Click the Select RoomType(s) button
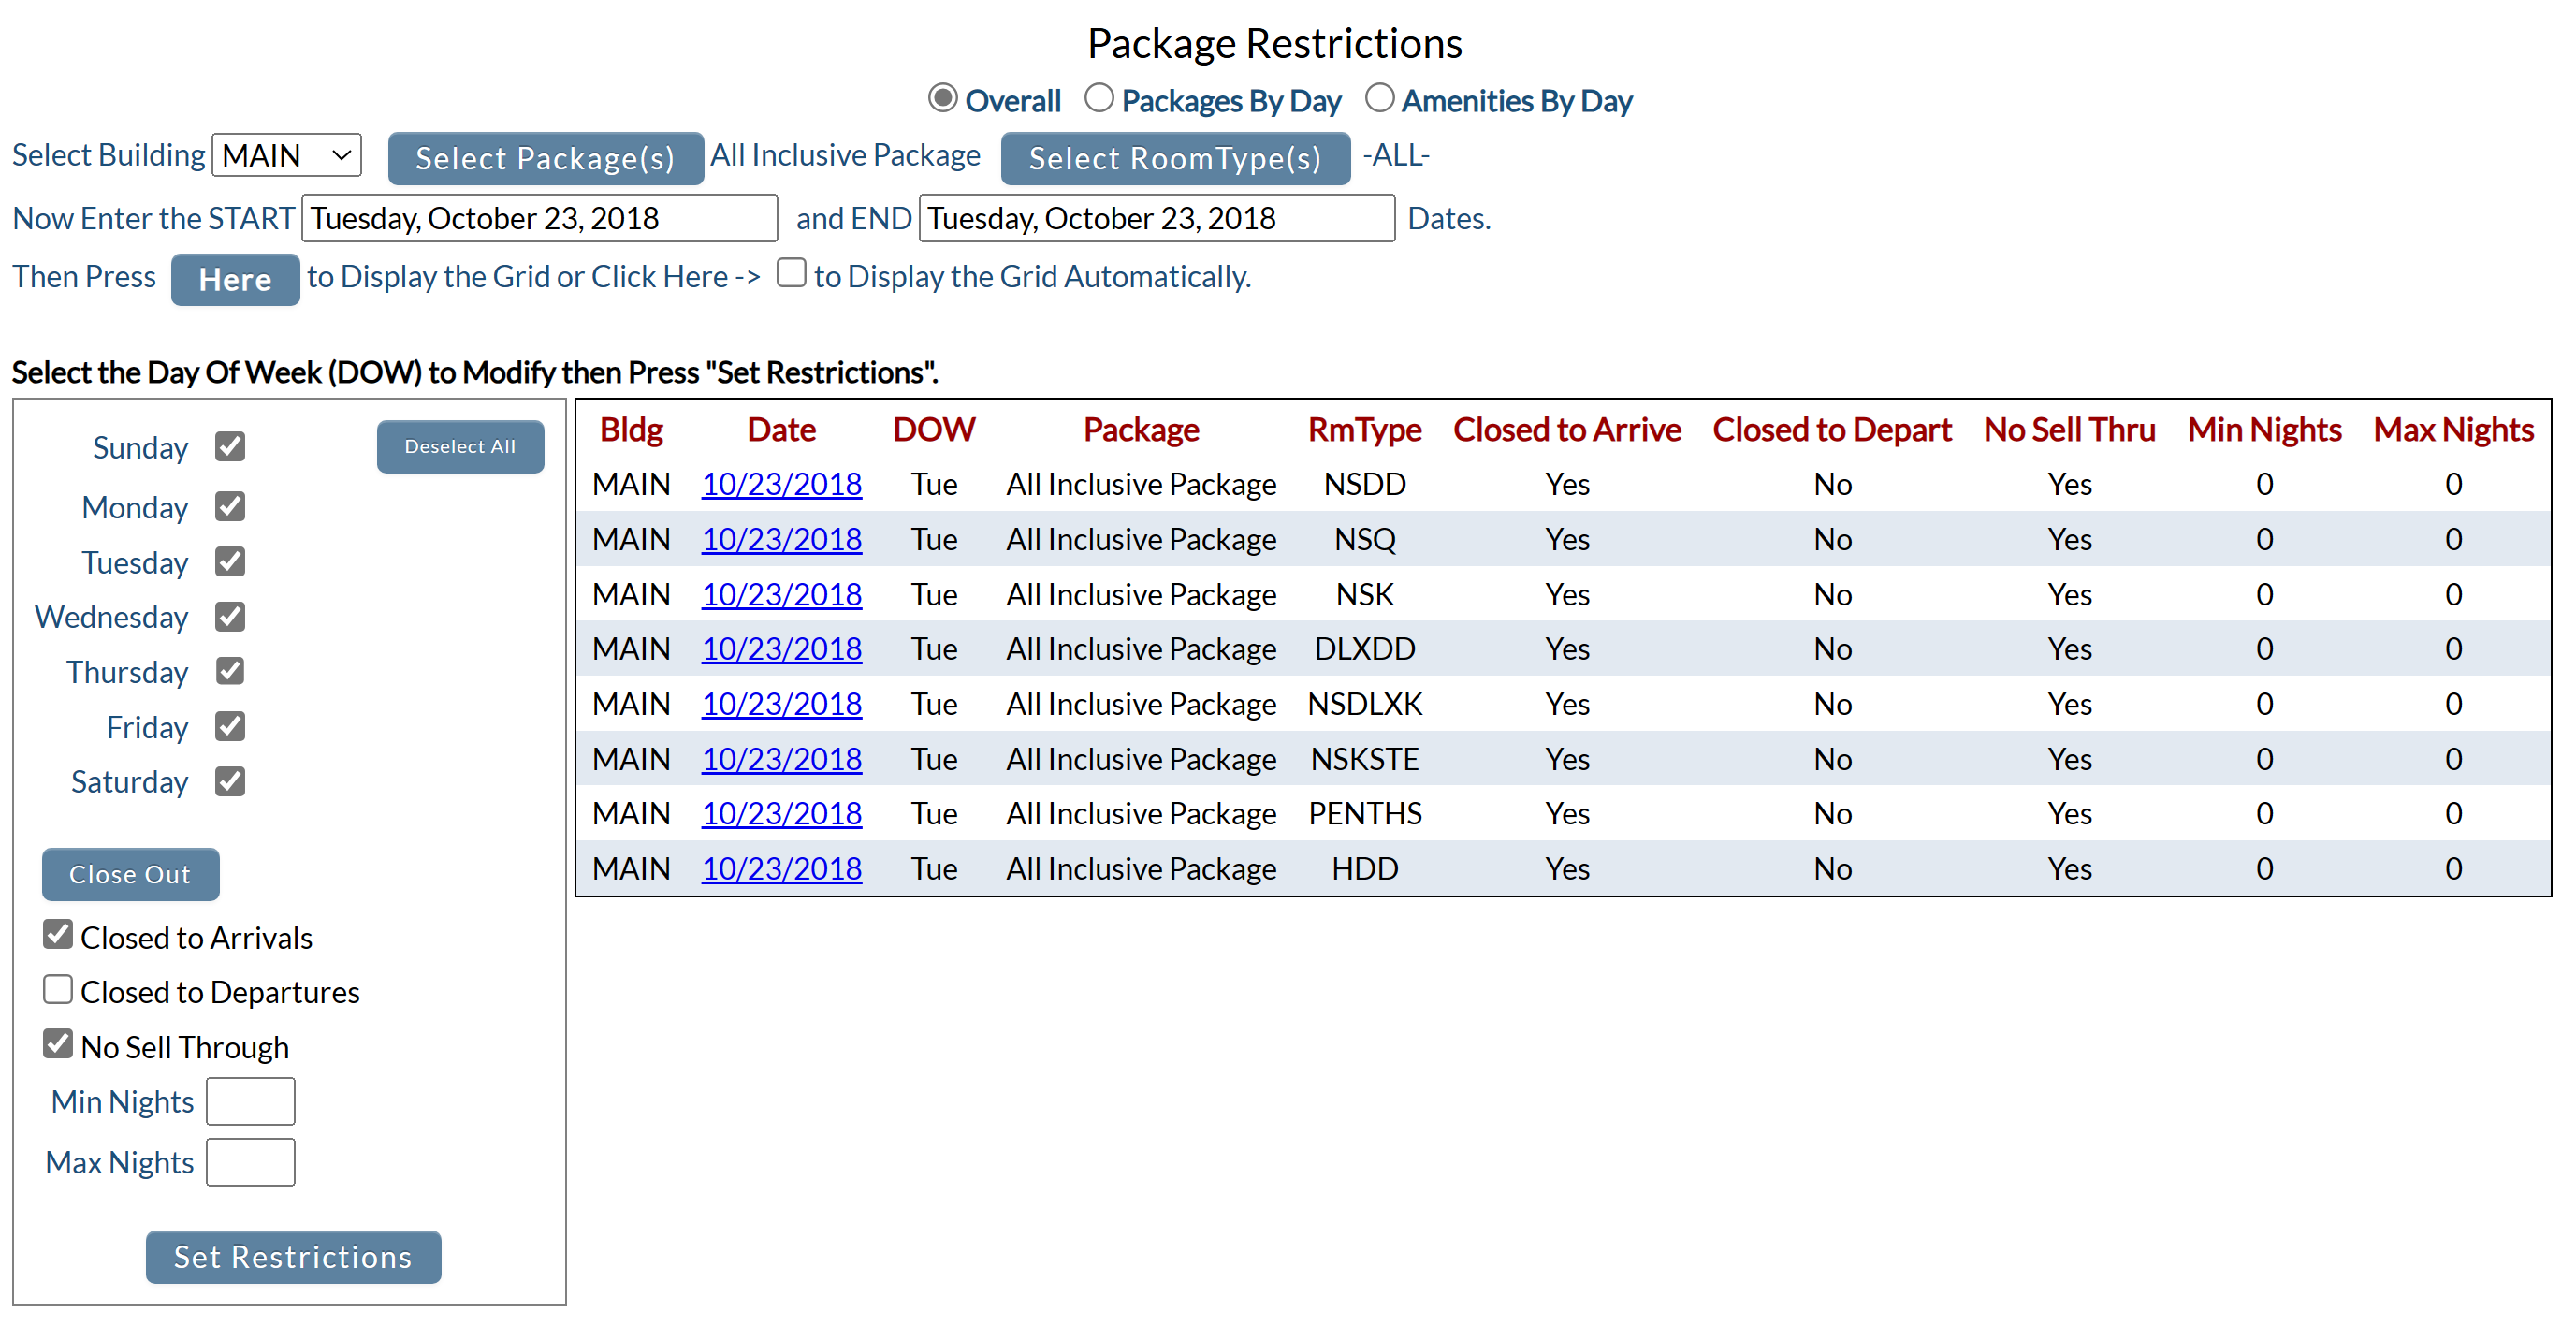 click(x=1175, y=158)
